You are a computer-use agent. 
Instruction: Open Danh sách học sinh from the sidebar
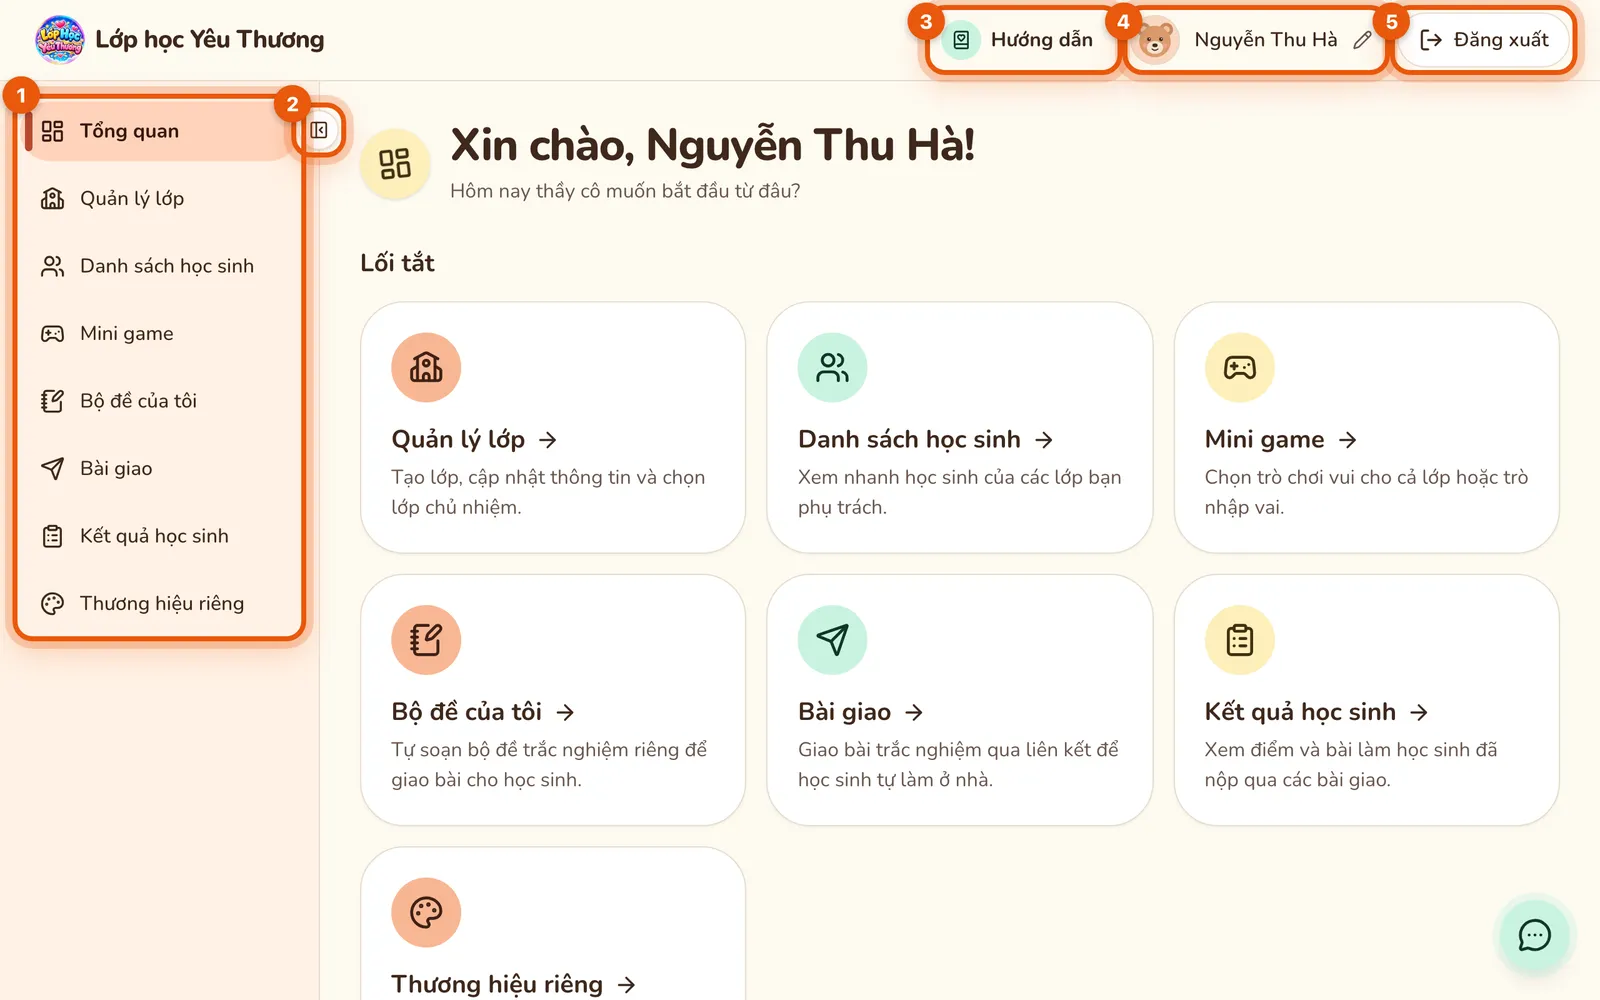160,266
